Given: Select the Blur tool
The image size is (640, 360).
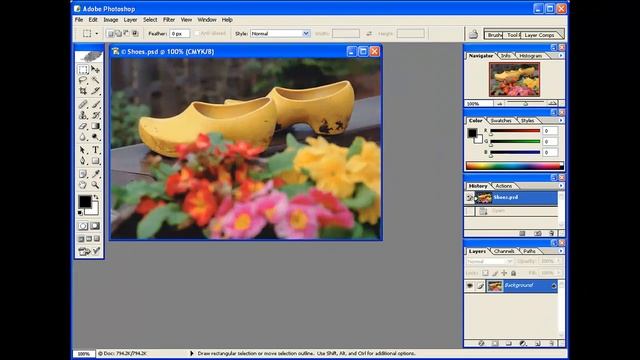Looking at the screenshot, I should coord(83,137).
